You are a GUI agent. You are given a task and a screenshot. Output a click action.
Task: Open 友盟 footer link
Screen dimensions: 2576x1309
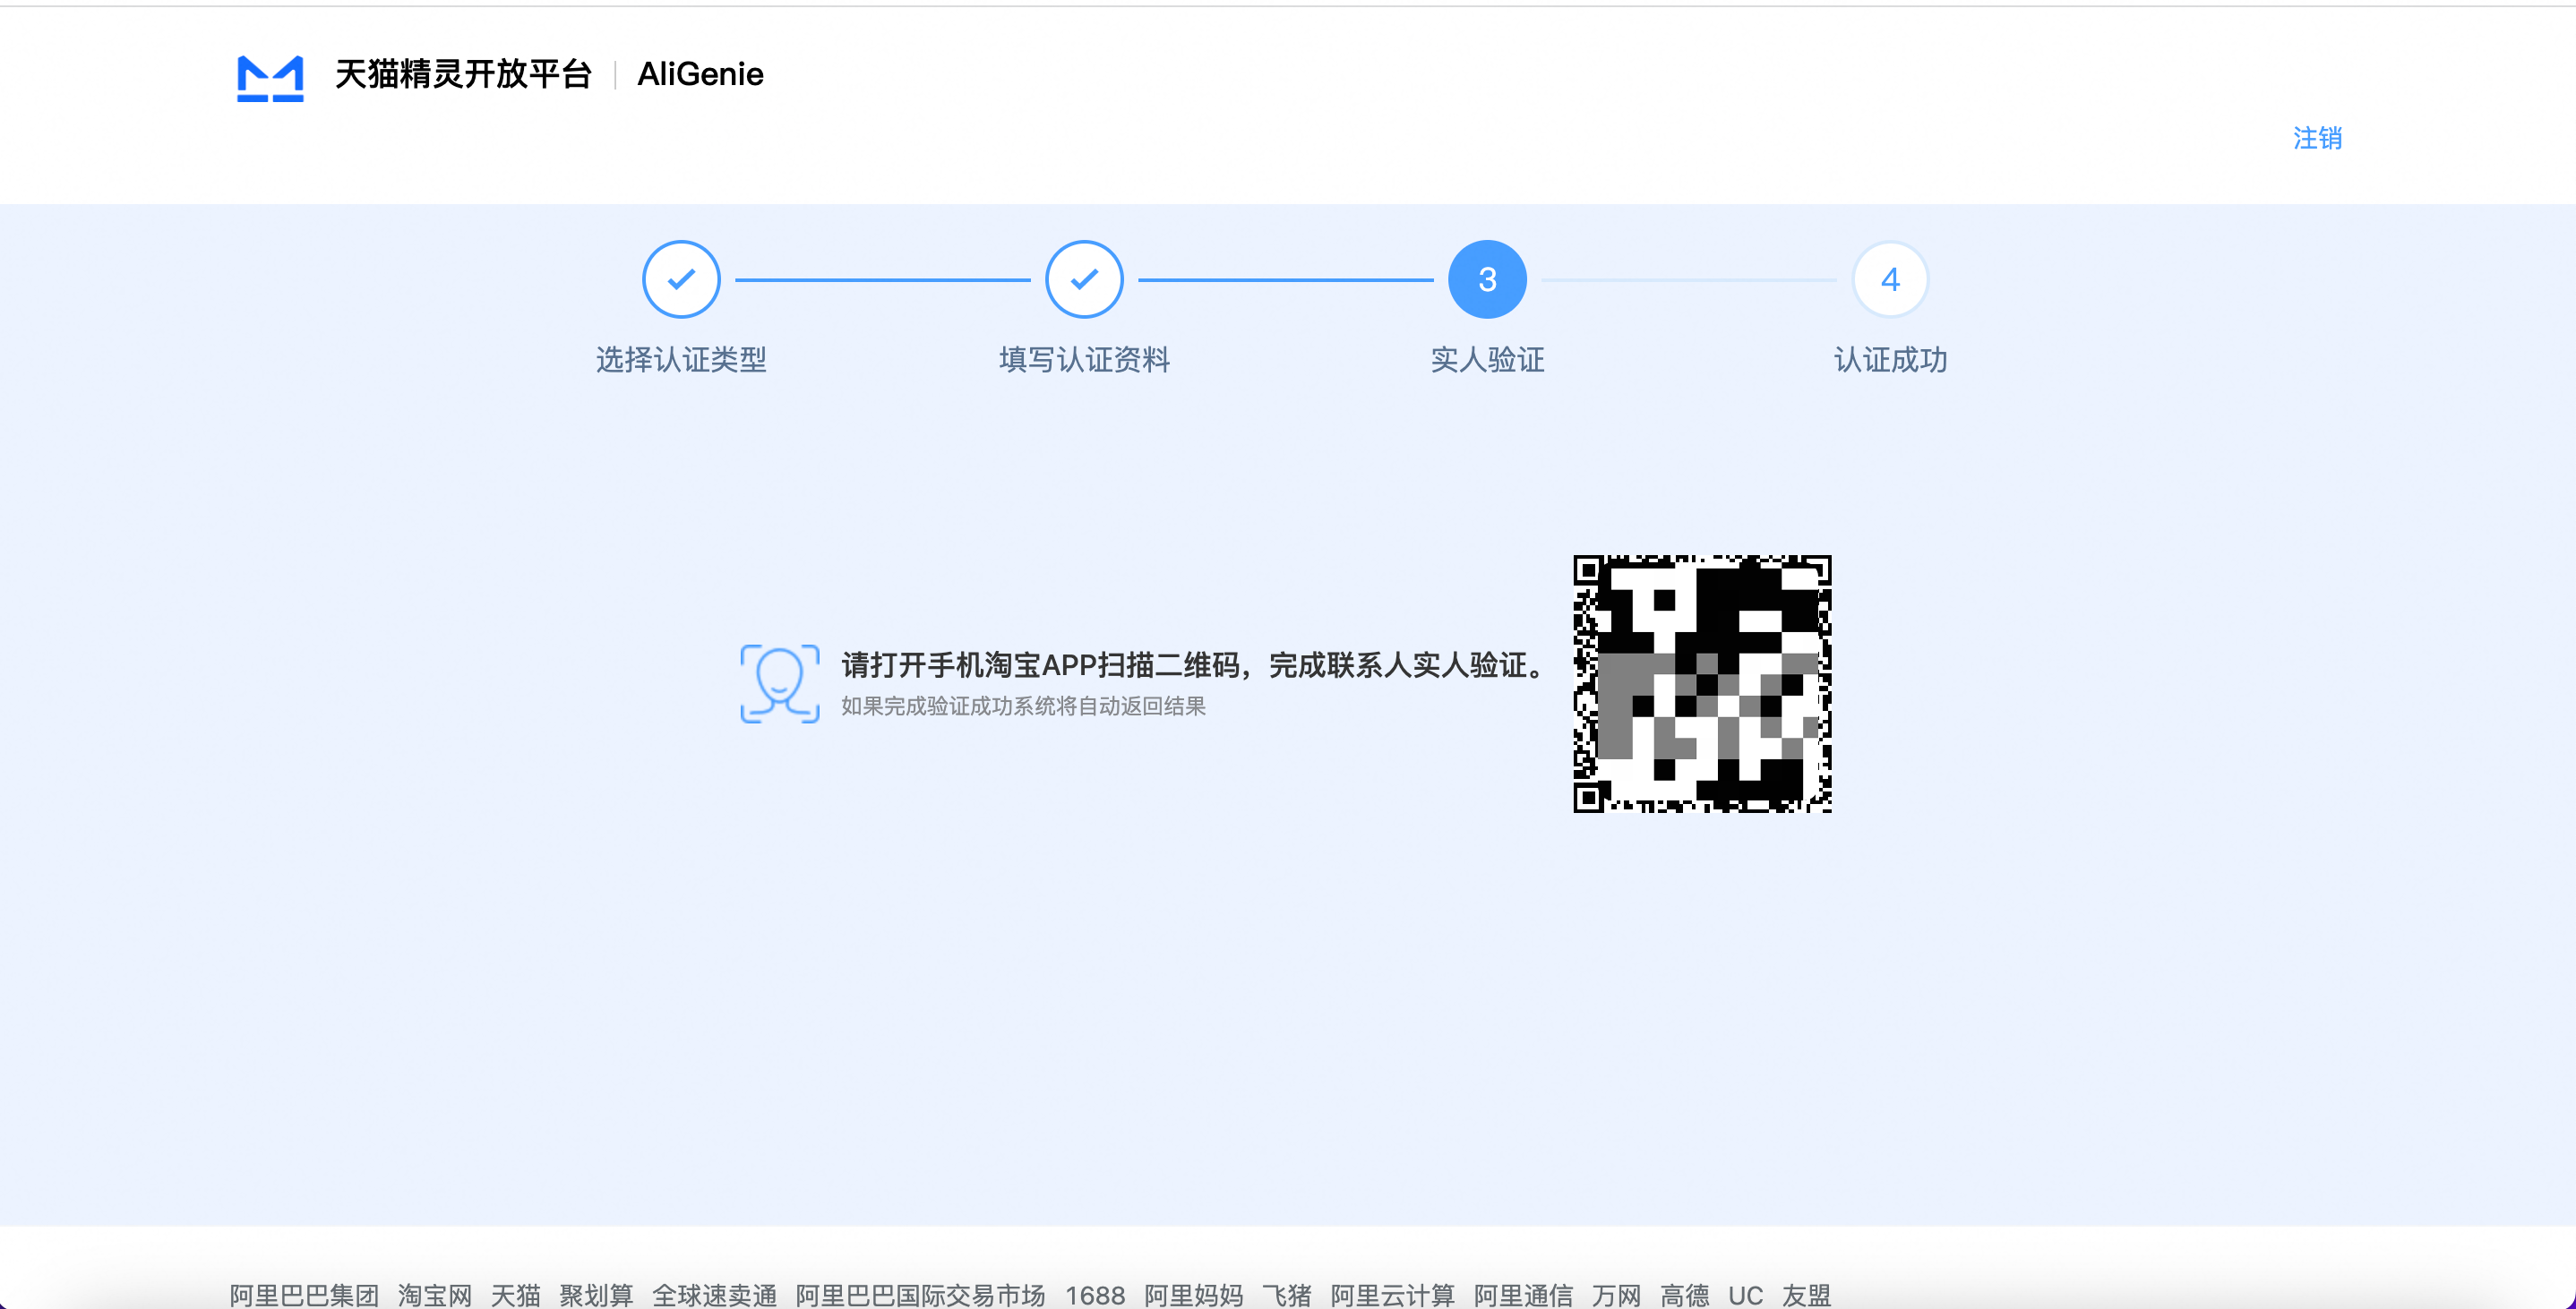[x=1807, y=1295]
